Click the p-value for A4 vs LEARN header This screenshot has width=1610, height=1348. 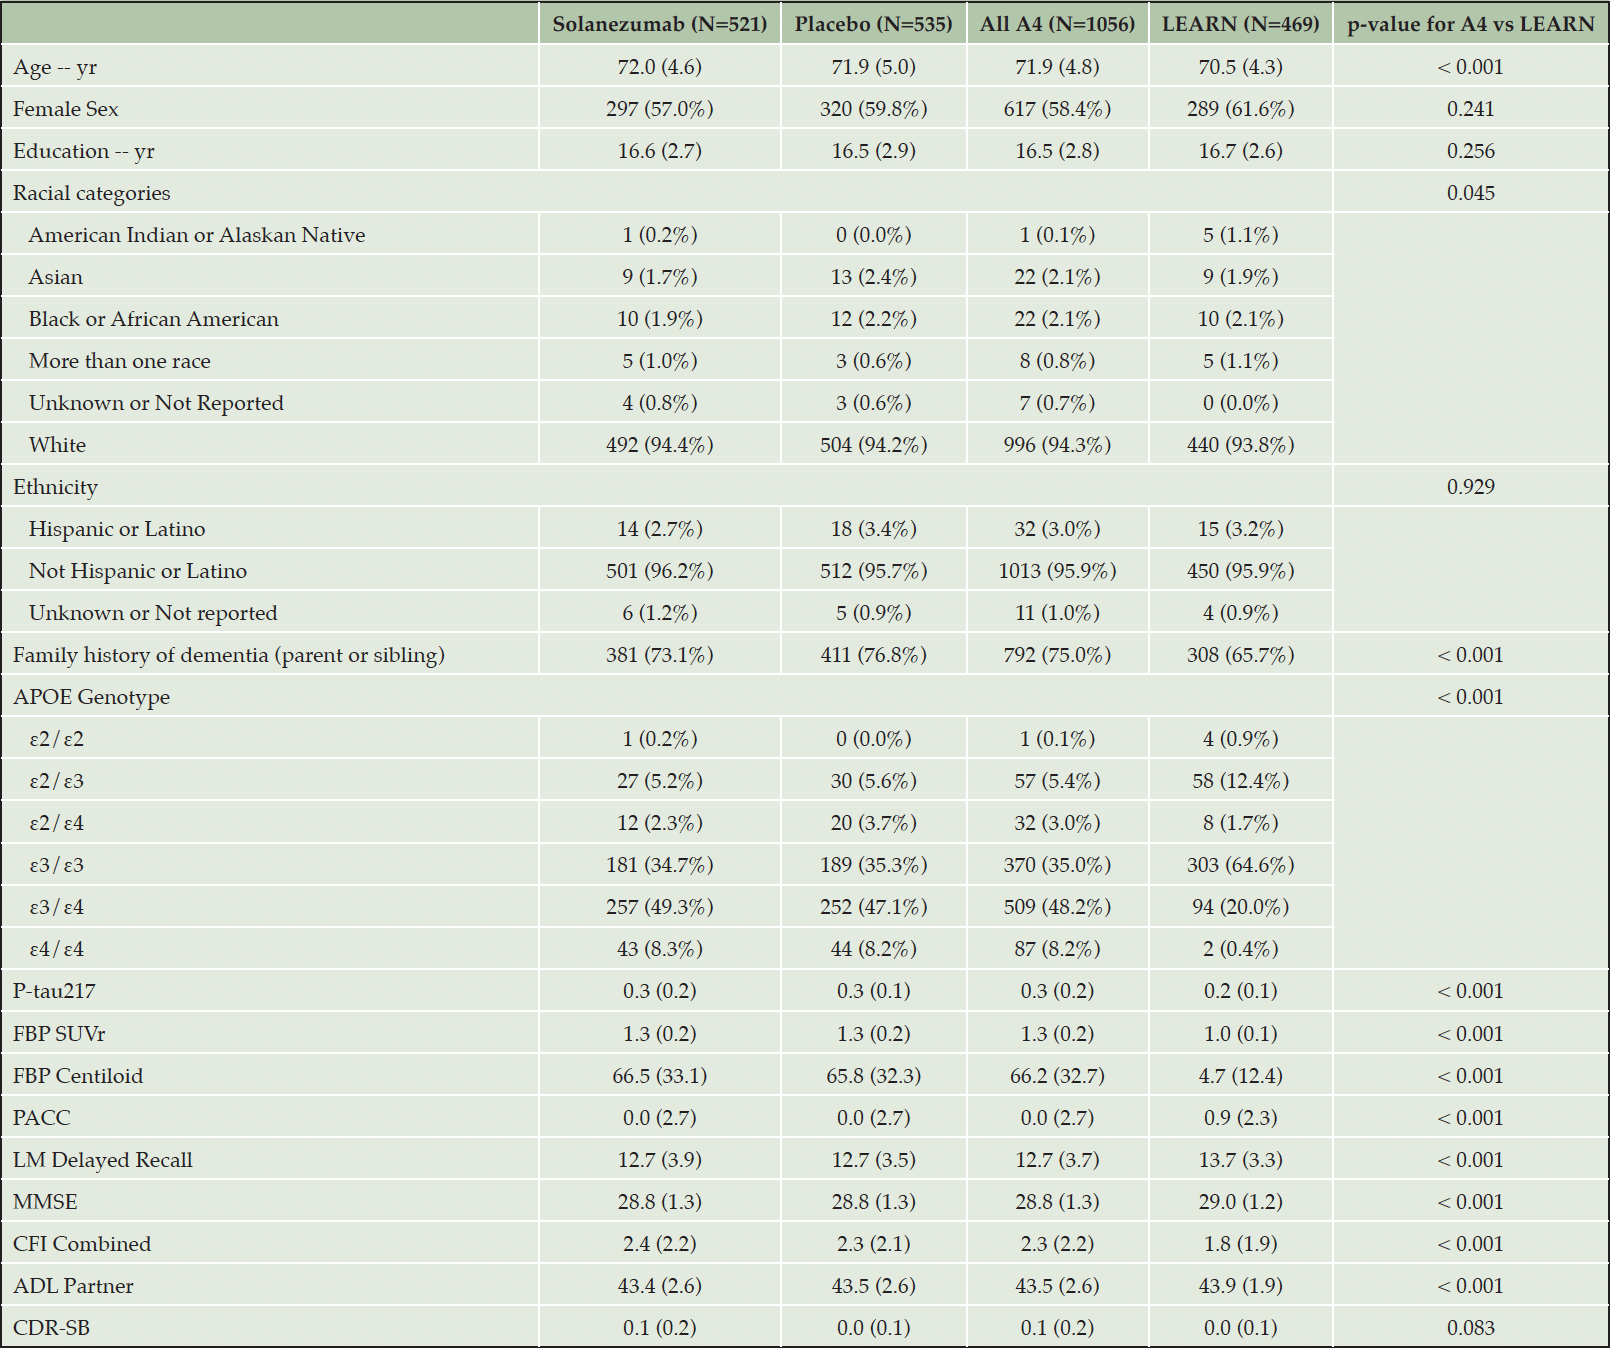pyautogui.click(x=1471, y=24)
